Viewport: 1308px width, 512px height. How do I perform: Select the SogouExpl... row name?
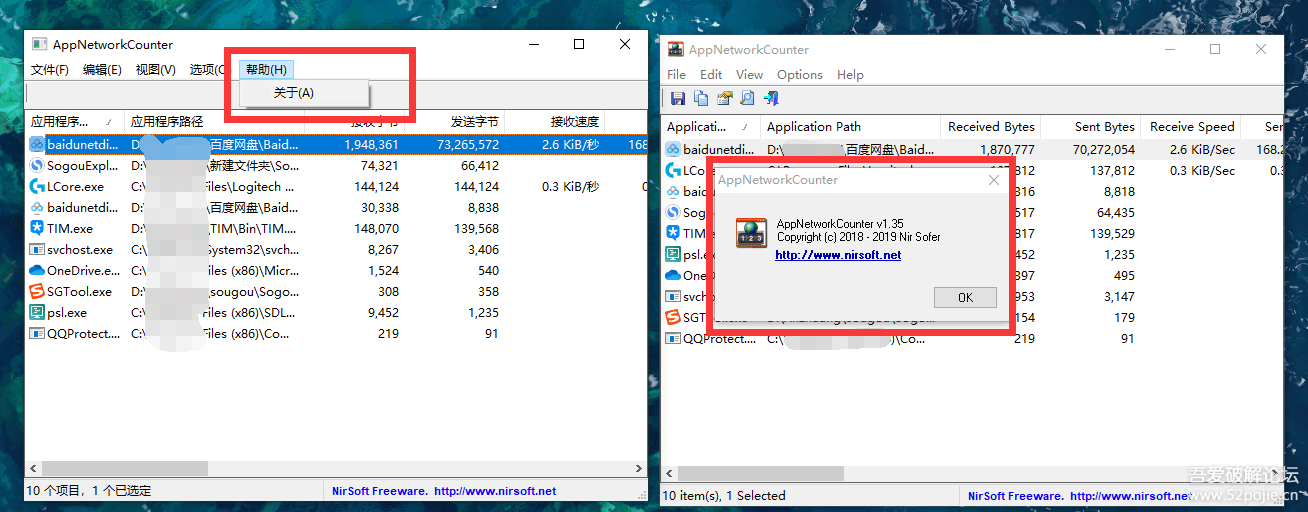[82, 165]
